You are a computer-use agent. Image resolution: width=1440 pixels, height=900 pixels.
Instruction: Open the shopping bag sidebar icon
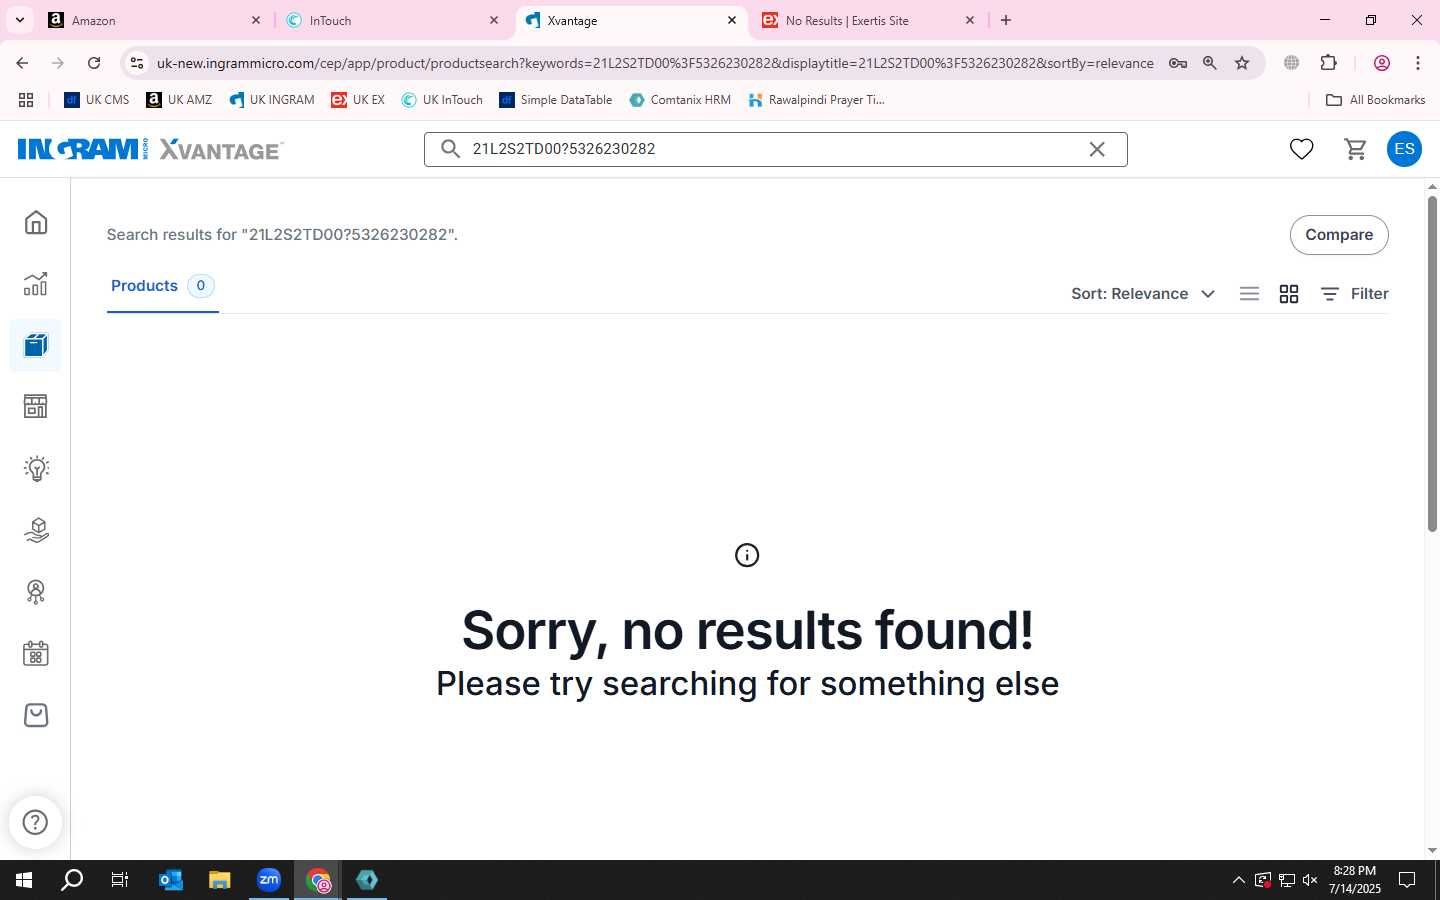pos(36,715)
